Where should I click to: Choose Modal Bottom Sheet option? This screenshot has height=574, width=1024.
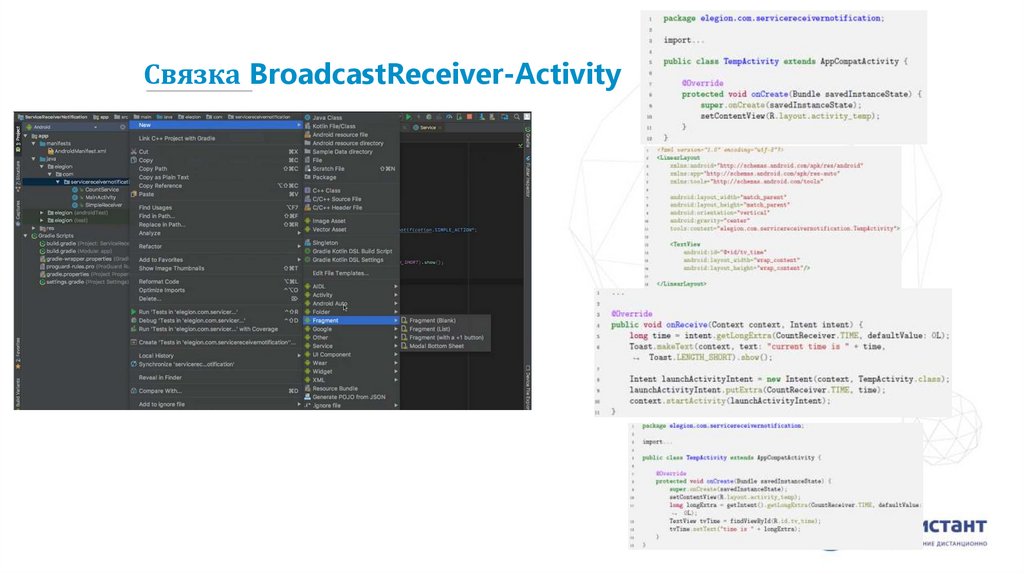436,346
